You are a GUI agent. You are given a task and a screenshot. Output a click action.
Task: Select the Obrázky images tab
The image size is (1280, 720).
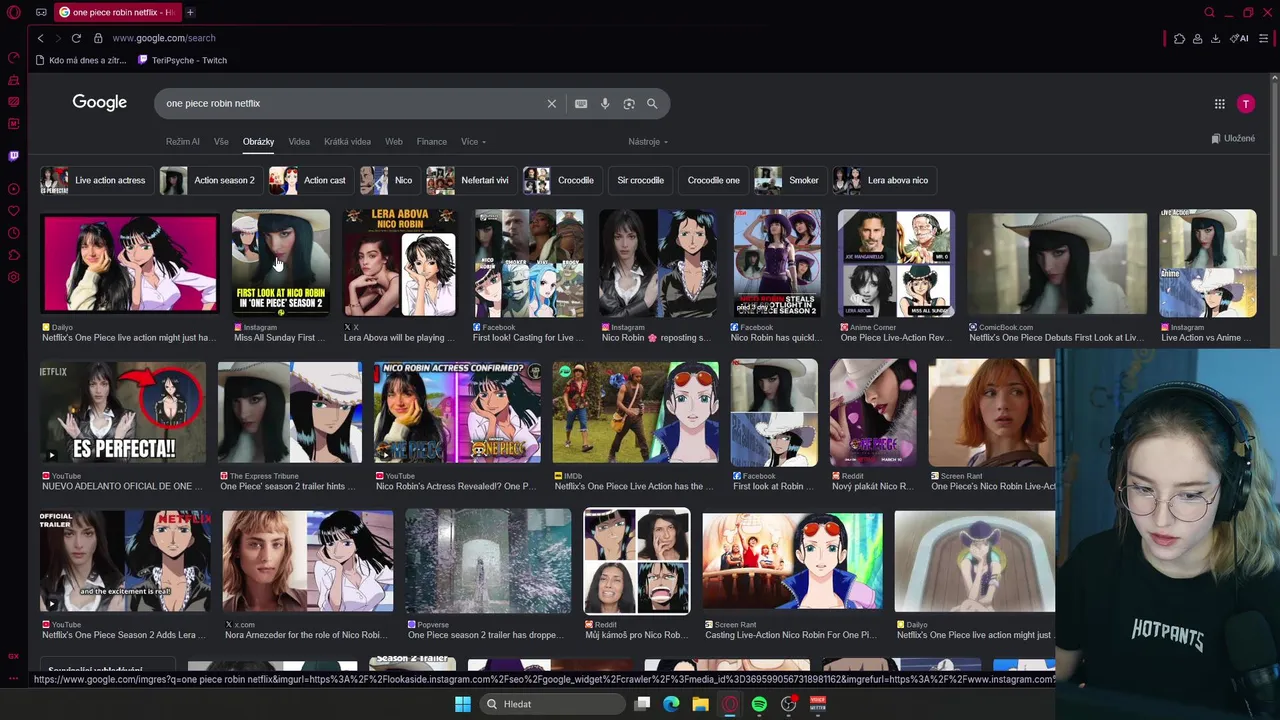[258, 142]
